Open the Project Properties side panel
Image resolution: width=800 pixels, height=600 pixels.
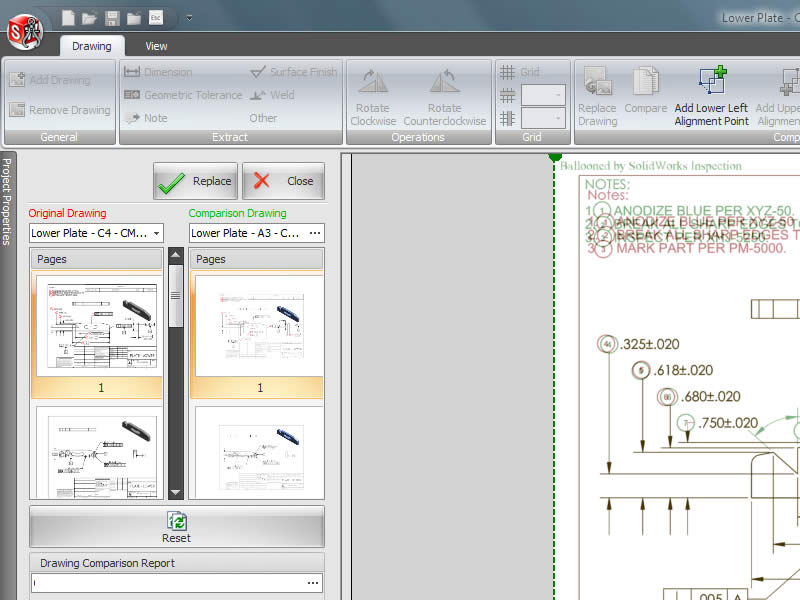click(x=8, y=200)
